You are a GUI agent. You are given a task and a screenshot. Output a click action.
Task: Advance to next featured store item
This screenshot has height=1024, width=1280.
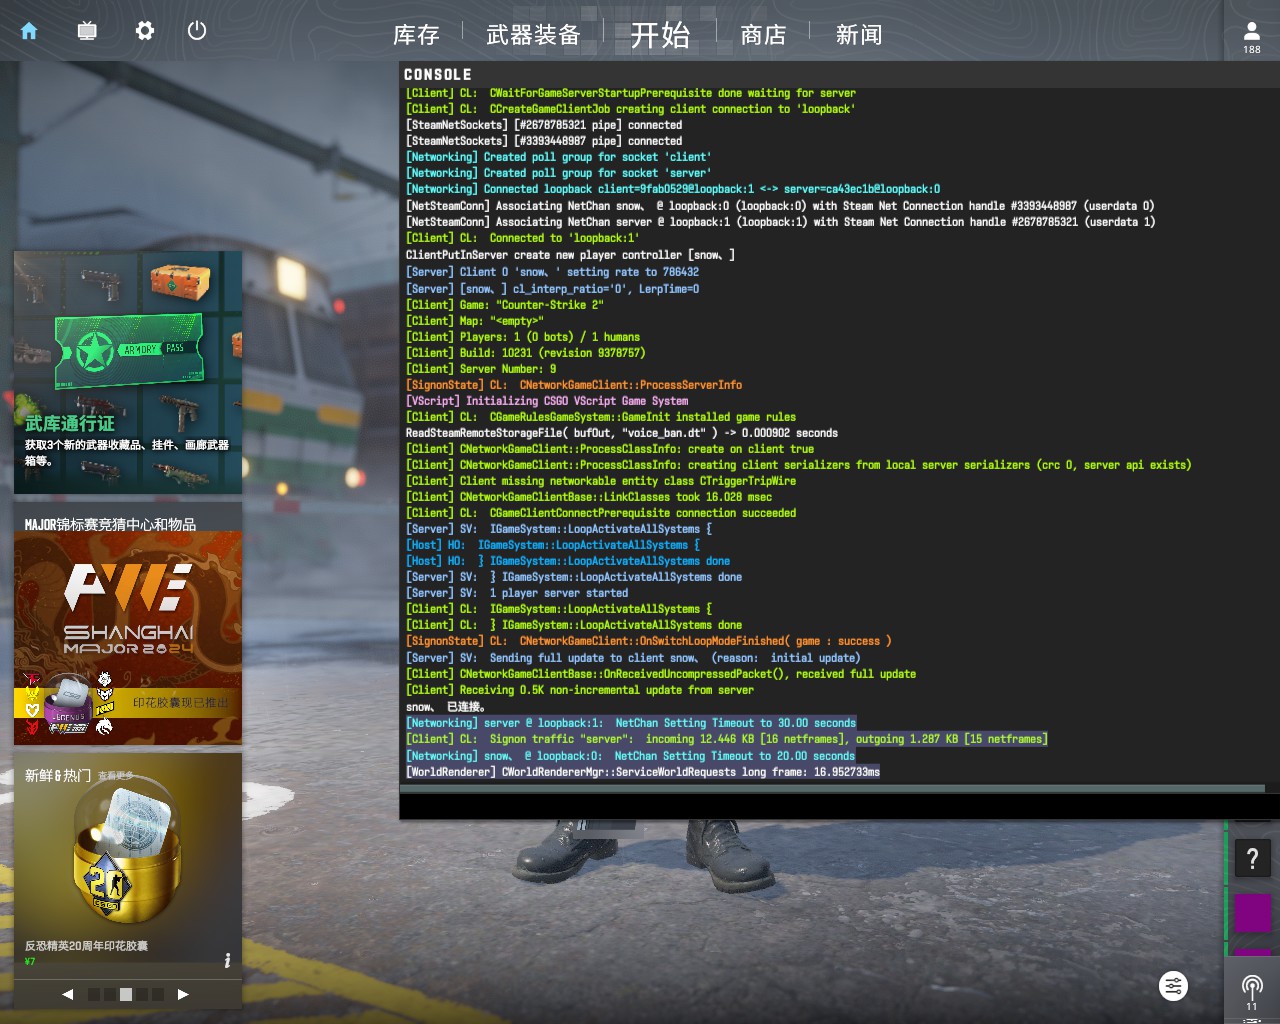click(x=183, y=994)
